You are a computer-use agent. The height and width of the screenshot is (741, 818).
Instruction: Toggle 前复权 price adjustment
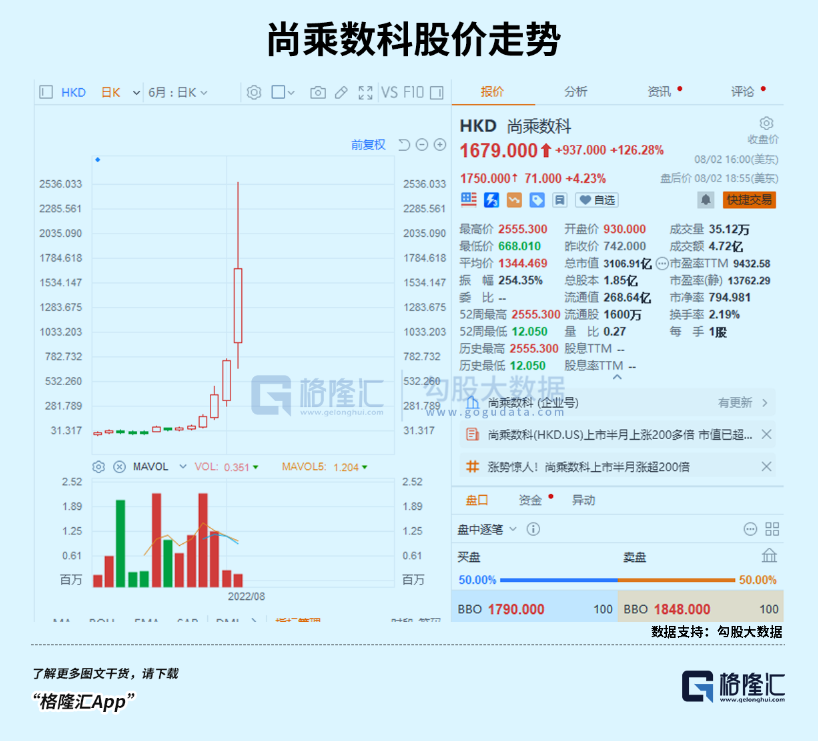(x=368, y=145)
